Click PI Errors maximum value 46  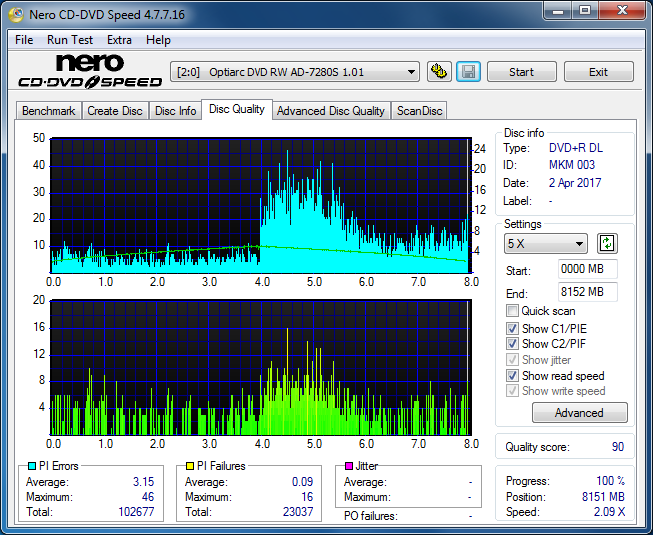(x=148, y=497)
